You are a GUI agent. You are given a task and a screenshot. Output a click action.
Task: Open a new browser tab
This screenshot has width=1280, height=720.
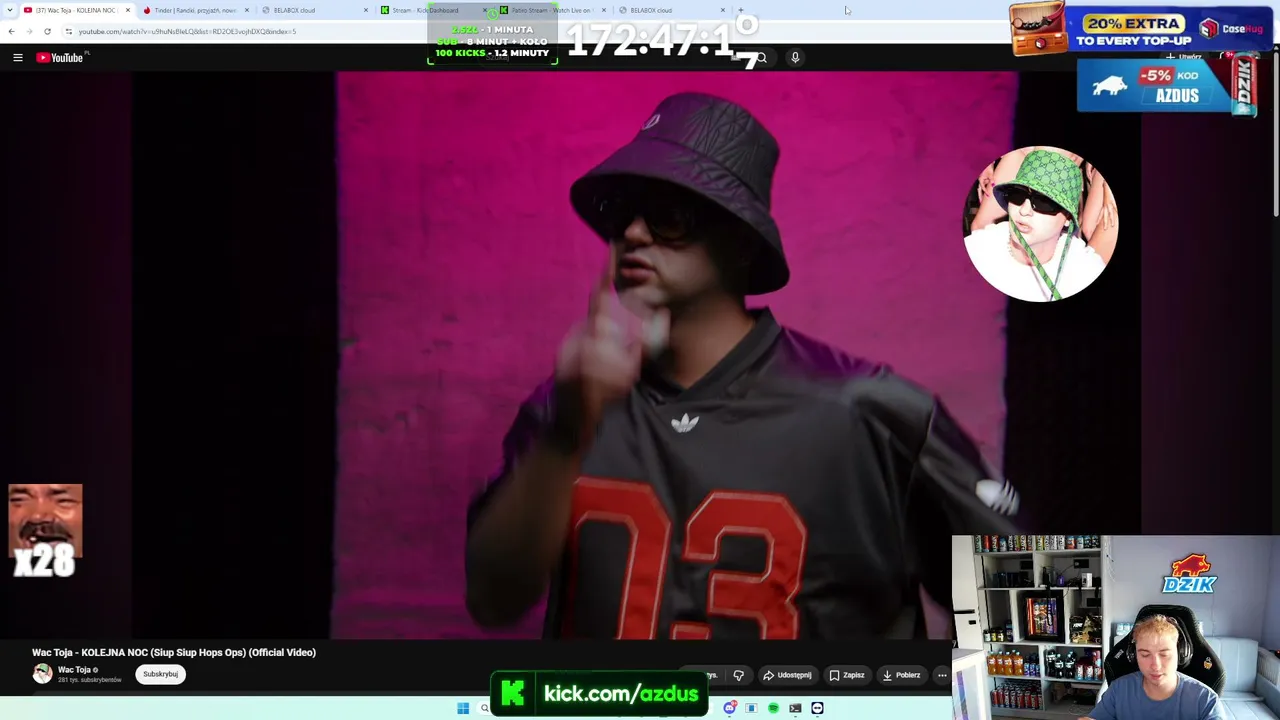(741, 10)
